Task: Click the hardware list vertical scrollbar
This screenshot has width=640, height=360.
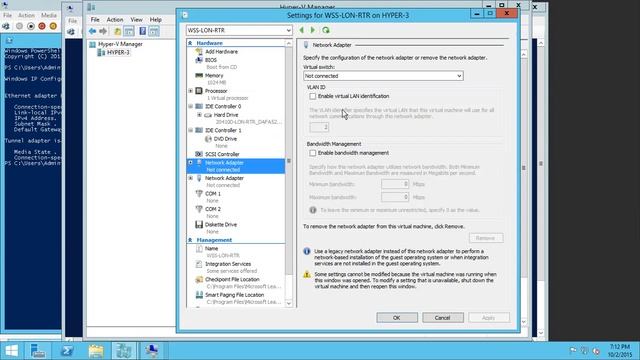Action: click(x=289, y=161)
